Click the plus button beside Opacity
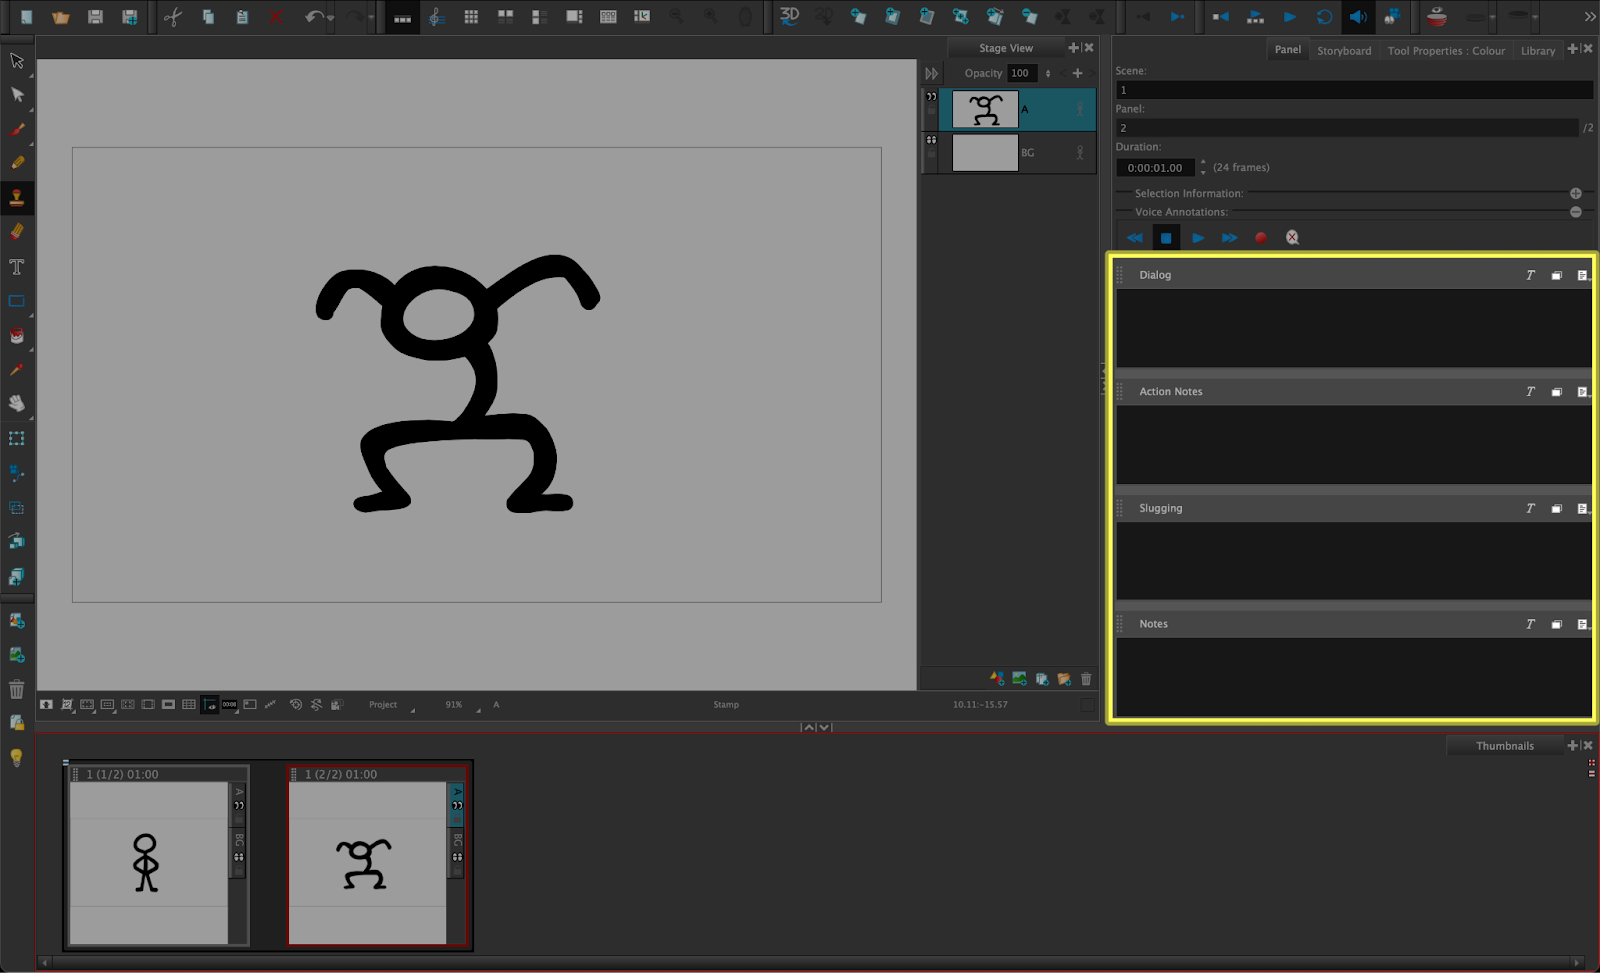The image size is (1600, 973). [1077, 73]
